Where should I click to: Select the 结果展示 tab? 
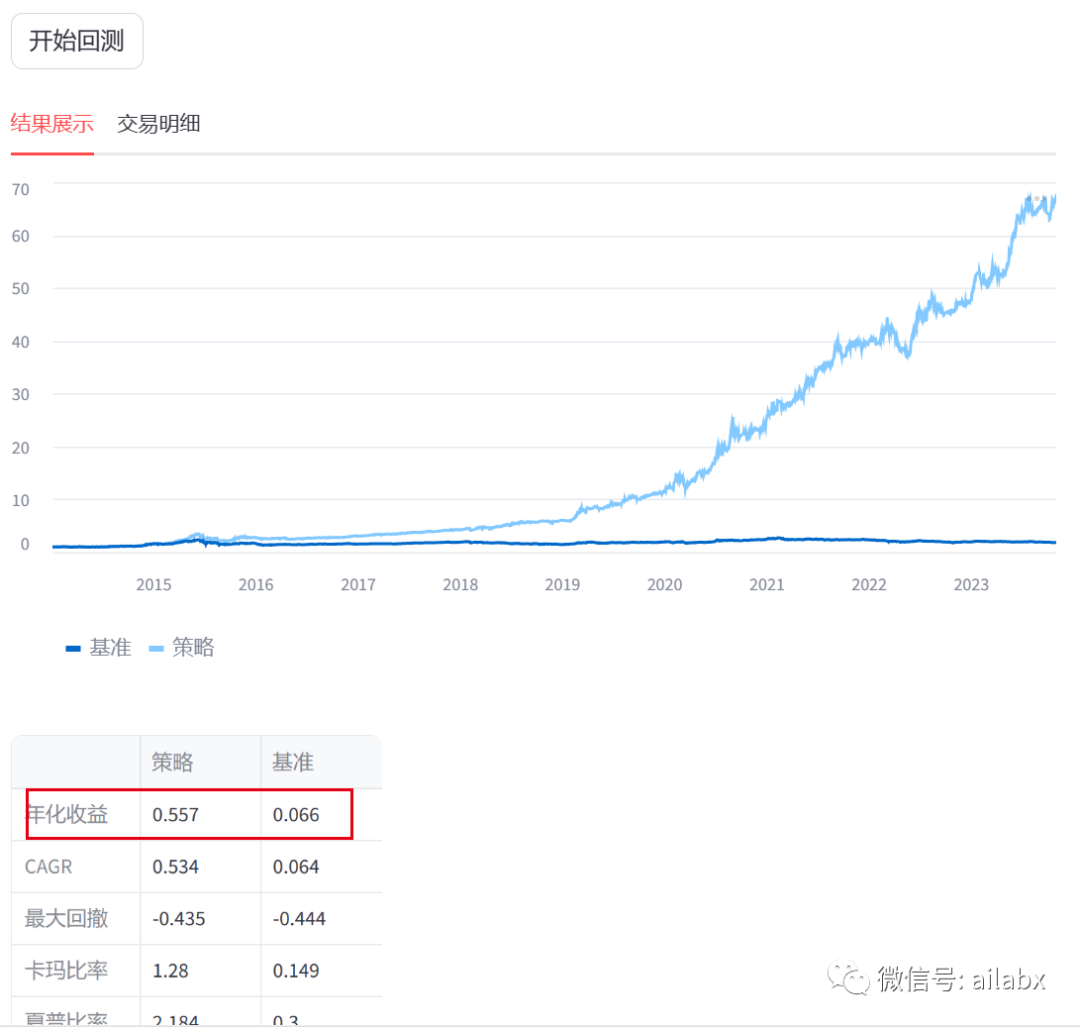pos(51,124)
